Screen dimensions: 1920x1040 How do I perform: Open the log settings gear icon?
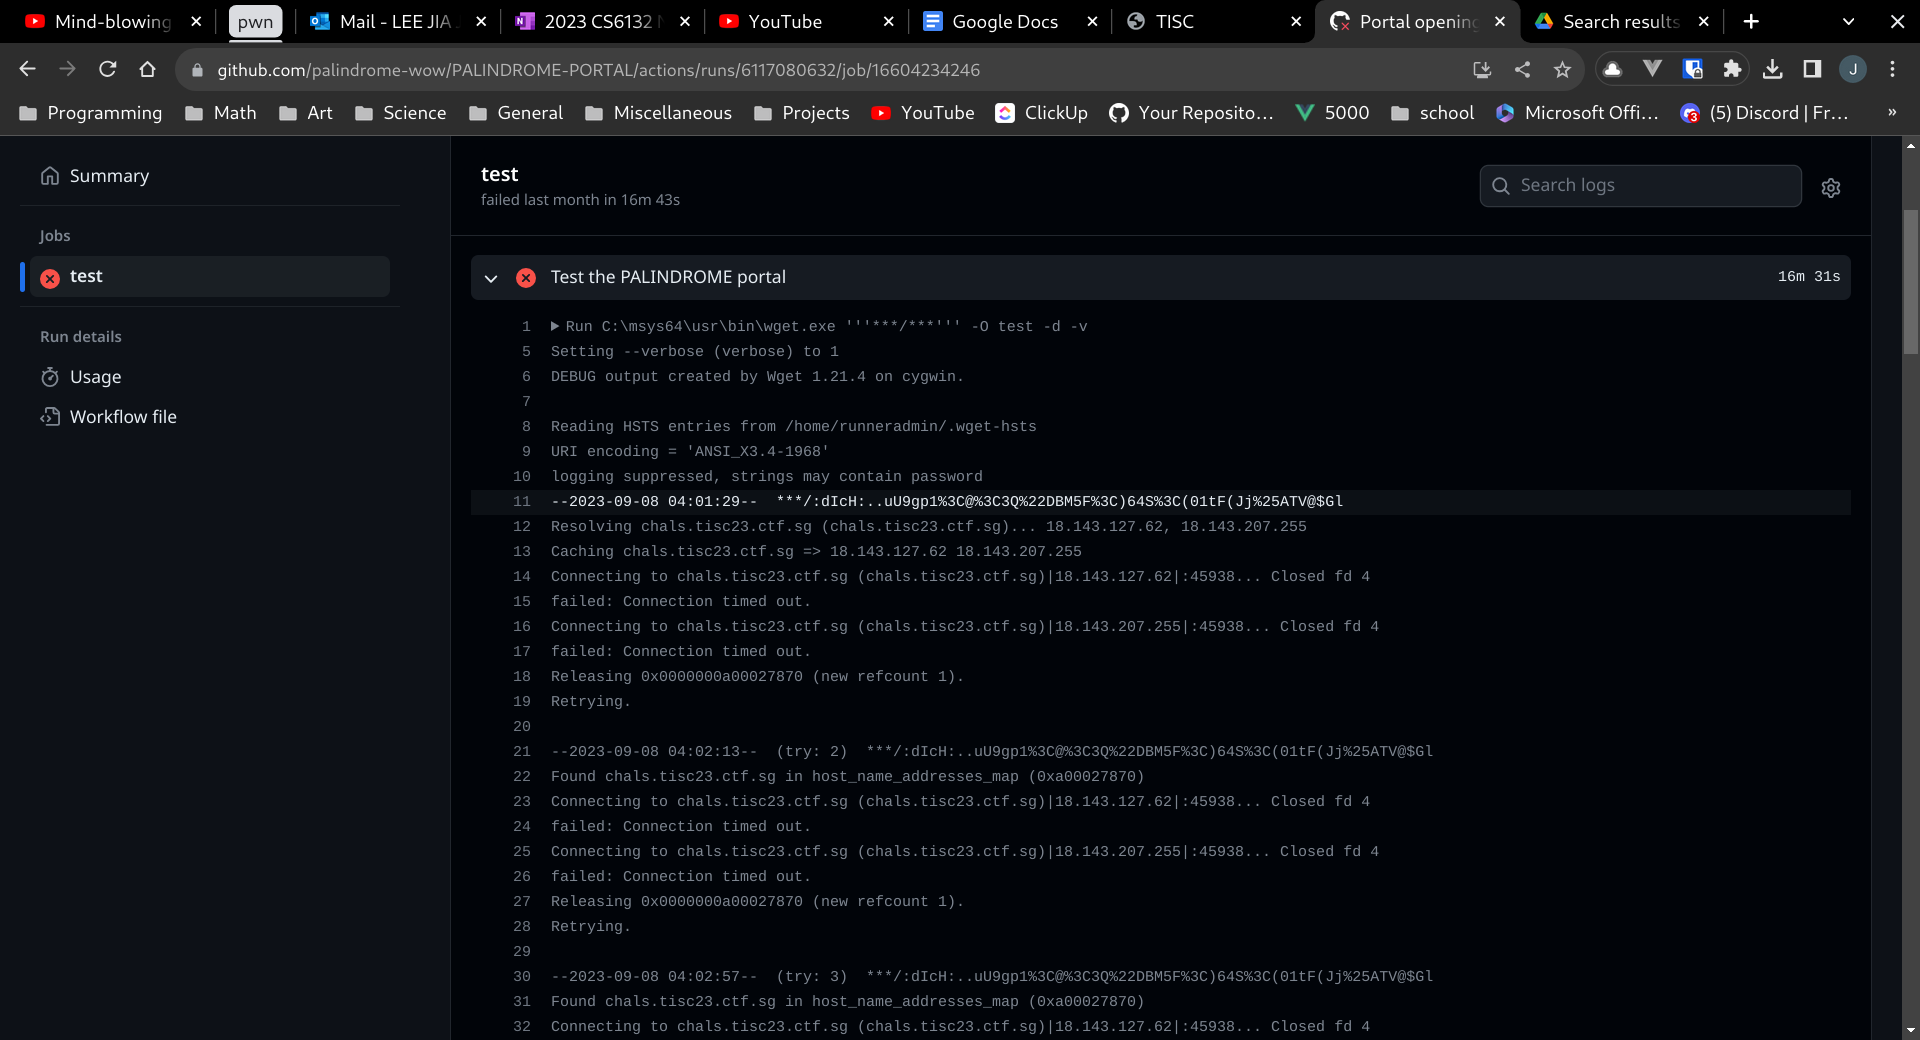point(1830,187)
